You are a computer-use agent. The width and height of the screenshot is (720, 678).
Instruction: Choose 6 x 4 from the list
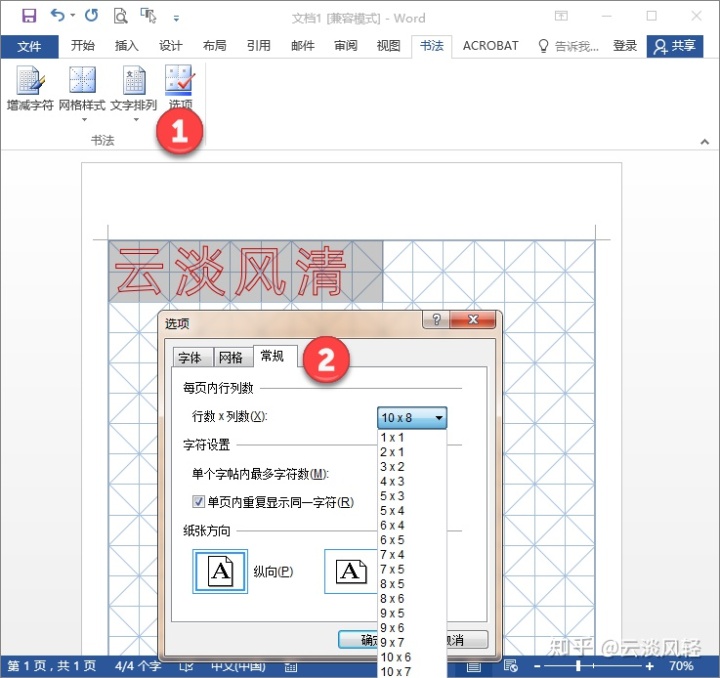(x=411, y=526)
